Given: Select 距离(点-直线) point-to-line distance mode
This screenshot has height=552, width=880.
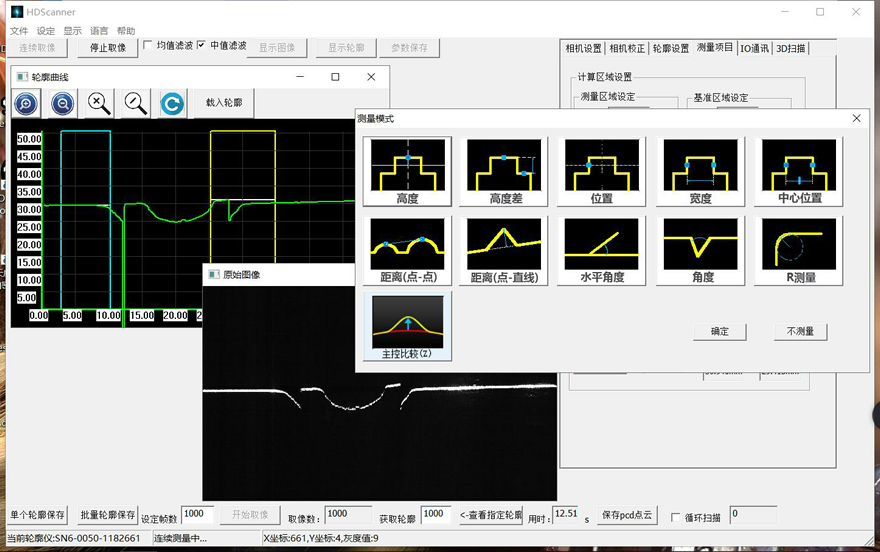Looking at the screenshot, I should pos(504,251).
